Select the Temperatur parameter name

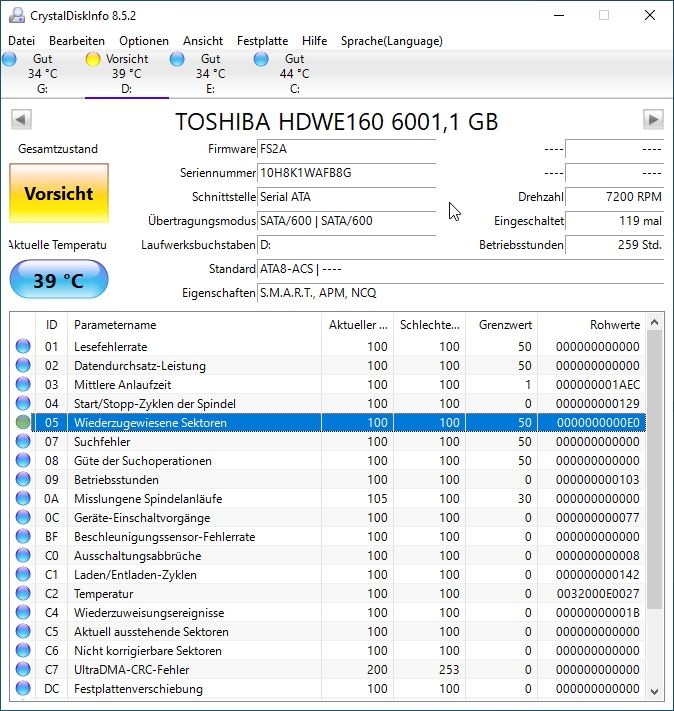103,594
